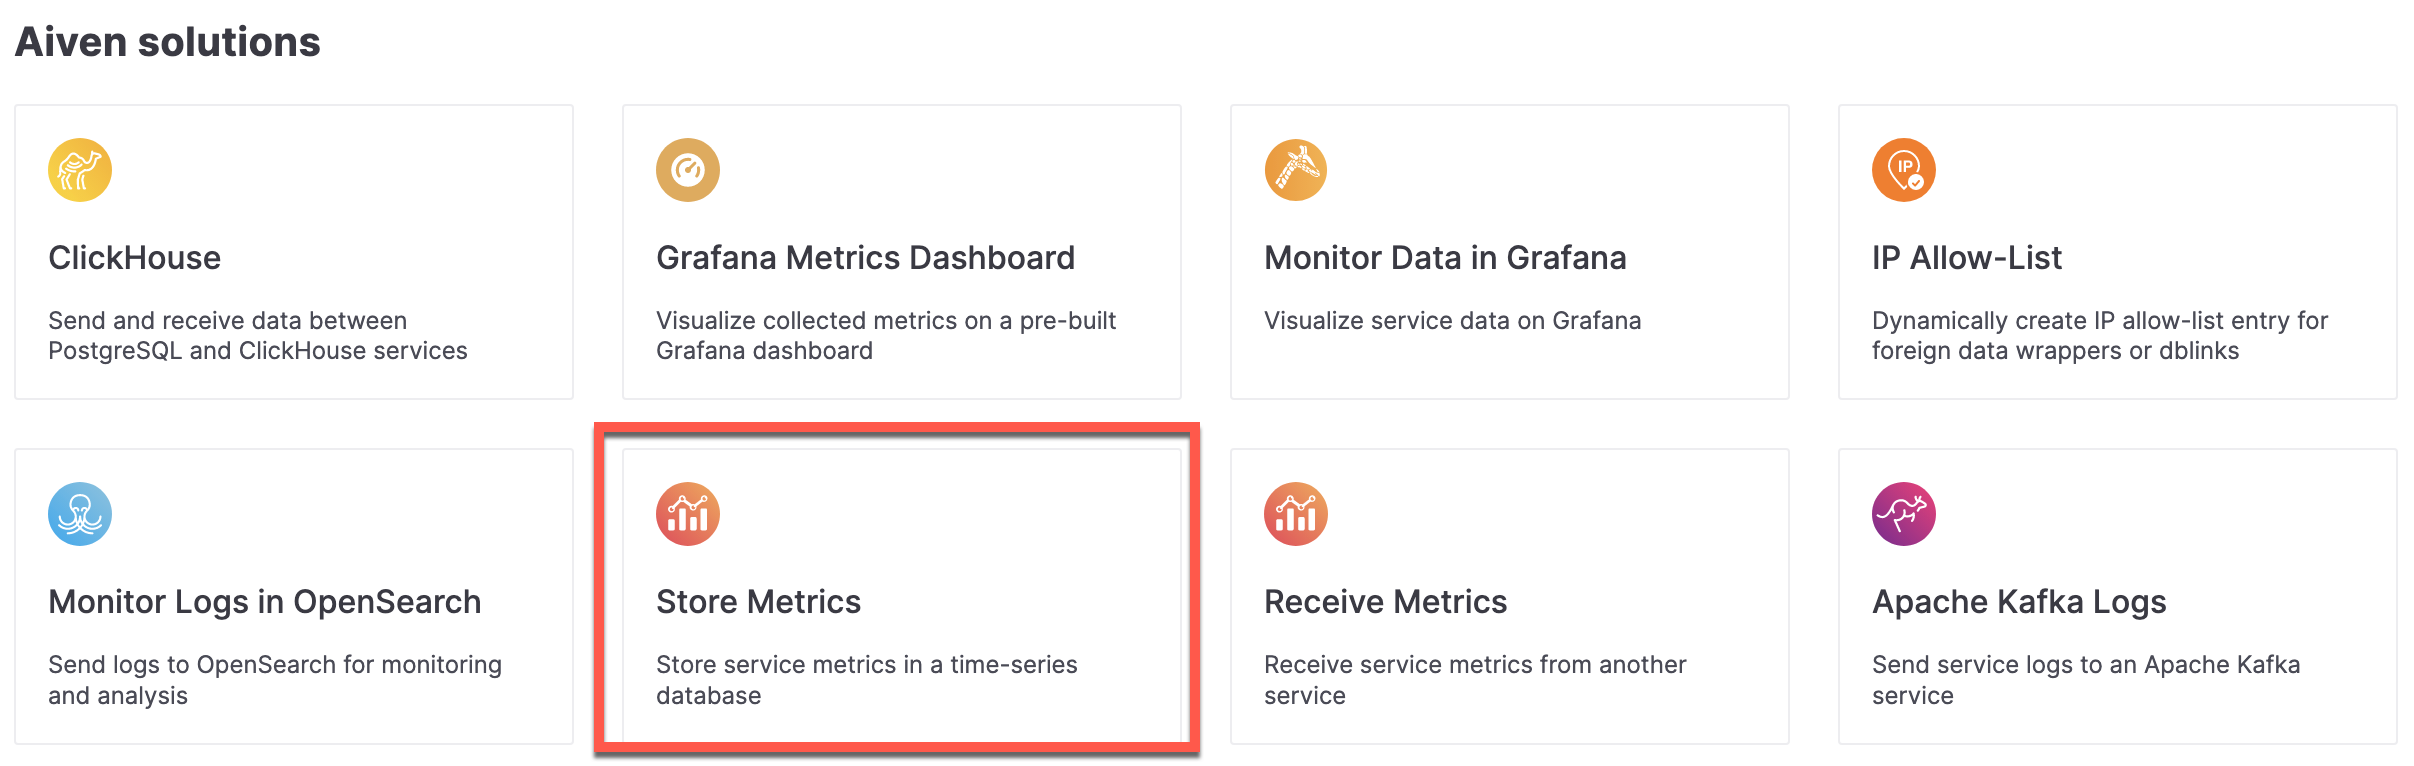This screenshot has width=2414, height=766.
Task: Select the Grafana Metrics Dashboard title
Action: 864,257
